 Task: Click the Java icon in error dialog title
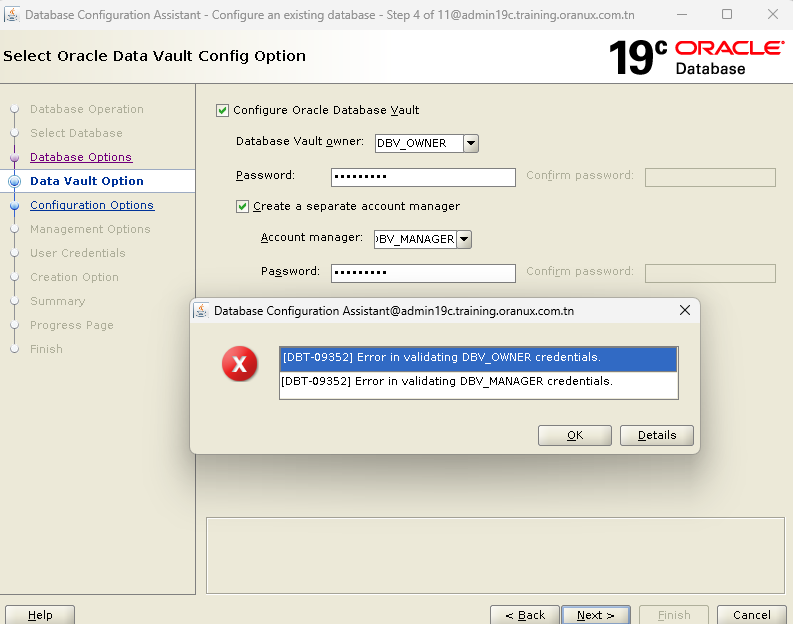201,311
